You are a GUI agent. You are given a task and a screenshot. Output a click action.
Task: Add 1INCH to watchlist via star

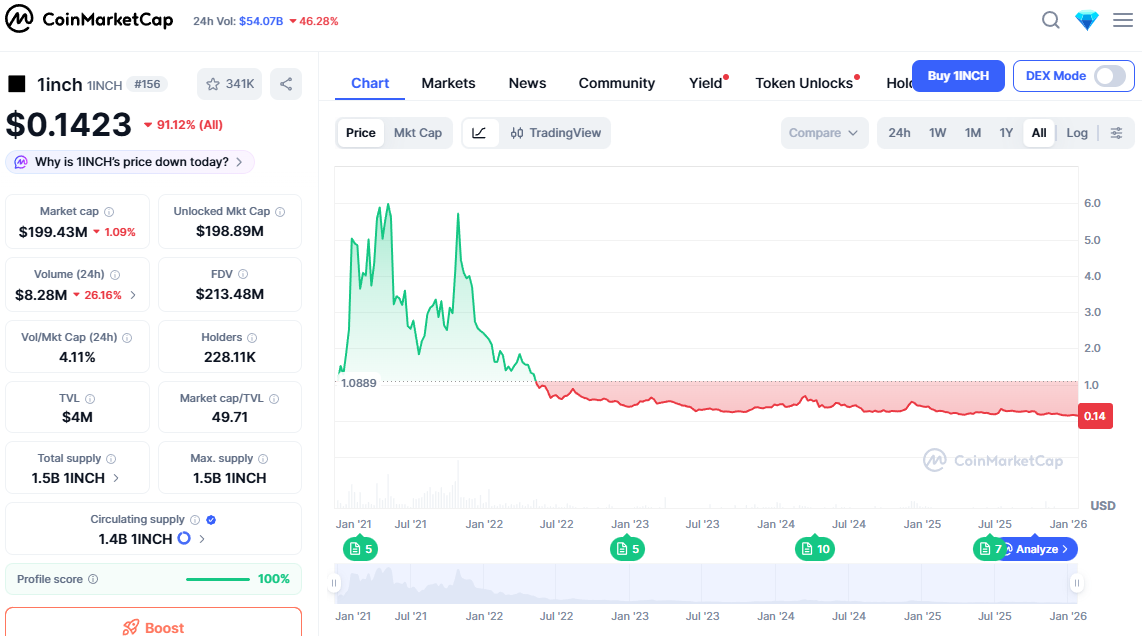[x=230, y=84]
